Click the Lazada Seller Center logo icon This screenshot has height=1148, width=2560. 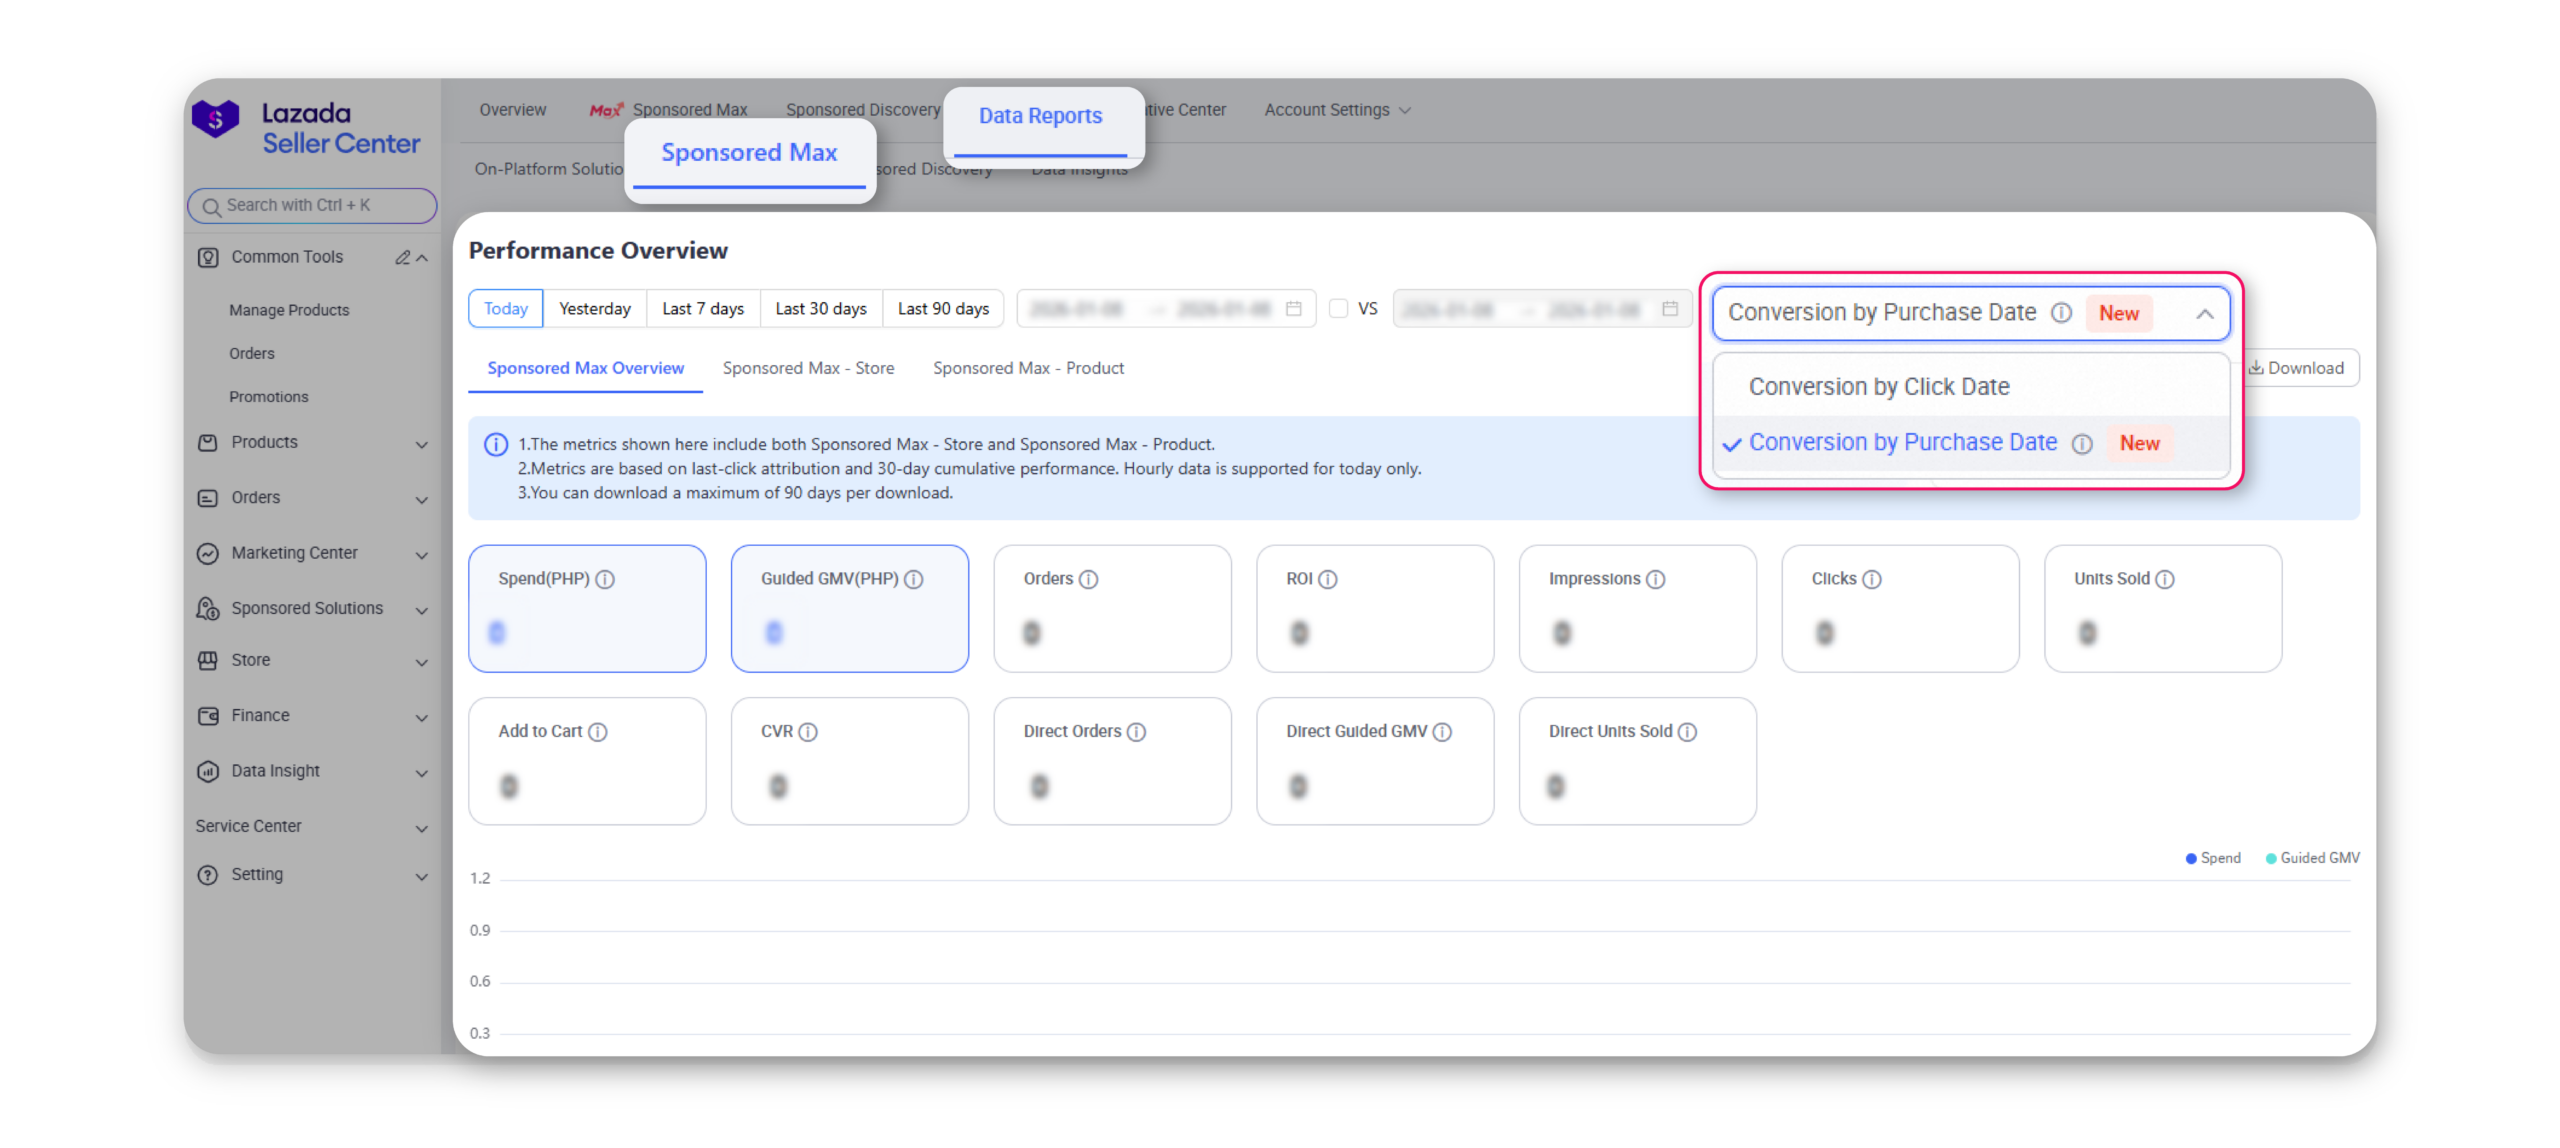click(x=215, y=119)
